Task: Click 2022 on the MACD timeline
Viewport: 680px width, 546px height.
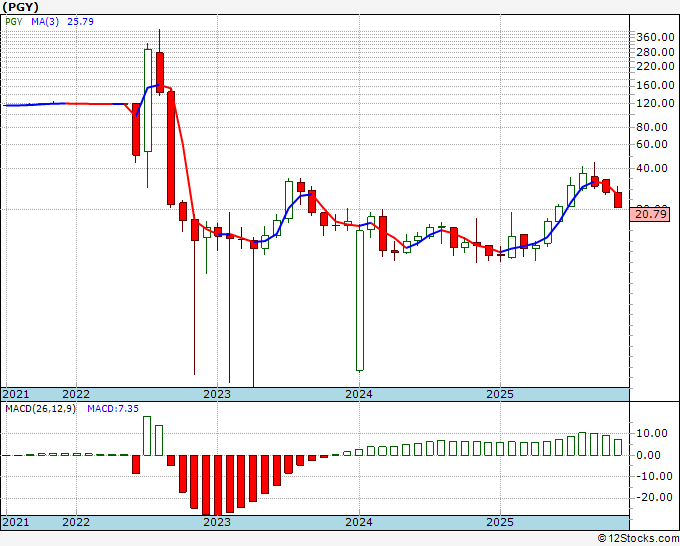Action: click(76, 522)
